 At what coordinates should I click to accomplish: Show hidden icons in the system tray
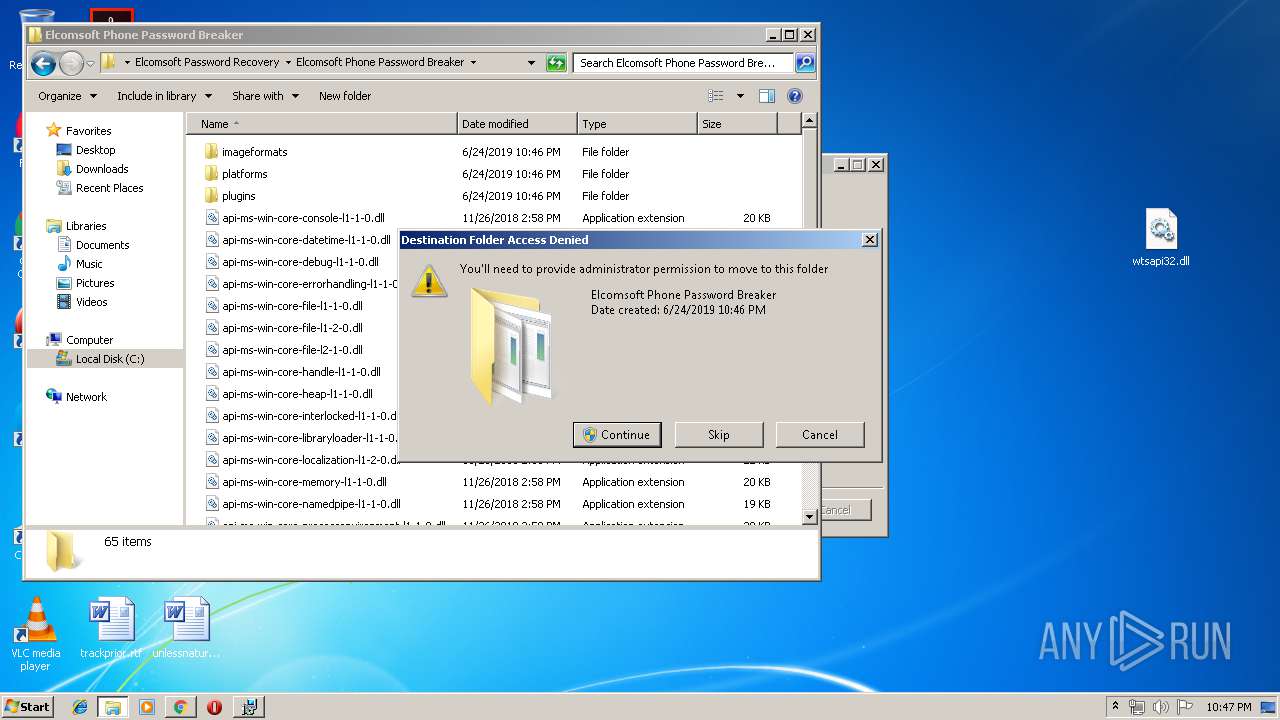1116,706
